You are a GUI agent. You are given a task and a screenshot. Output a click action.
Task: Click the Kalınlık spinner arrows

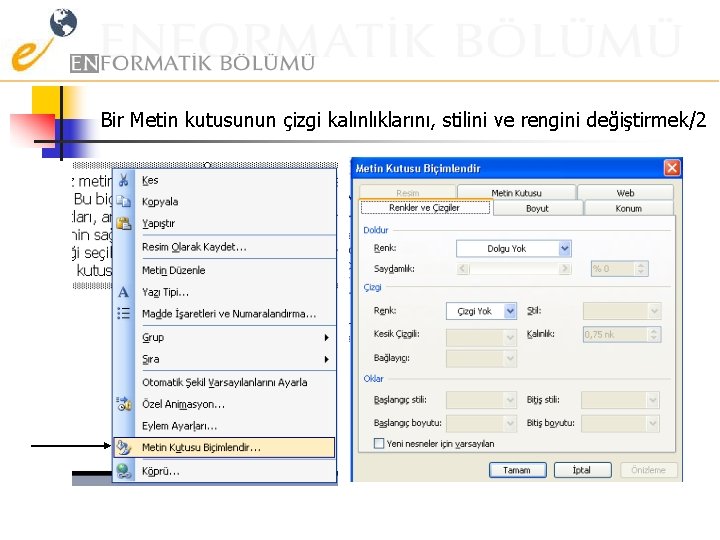click(654, 334)
